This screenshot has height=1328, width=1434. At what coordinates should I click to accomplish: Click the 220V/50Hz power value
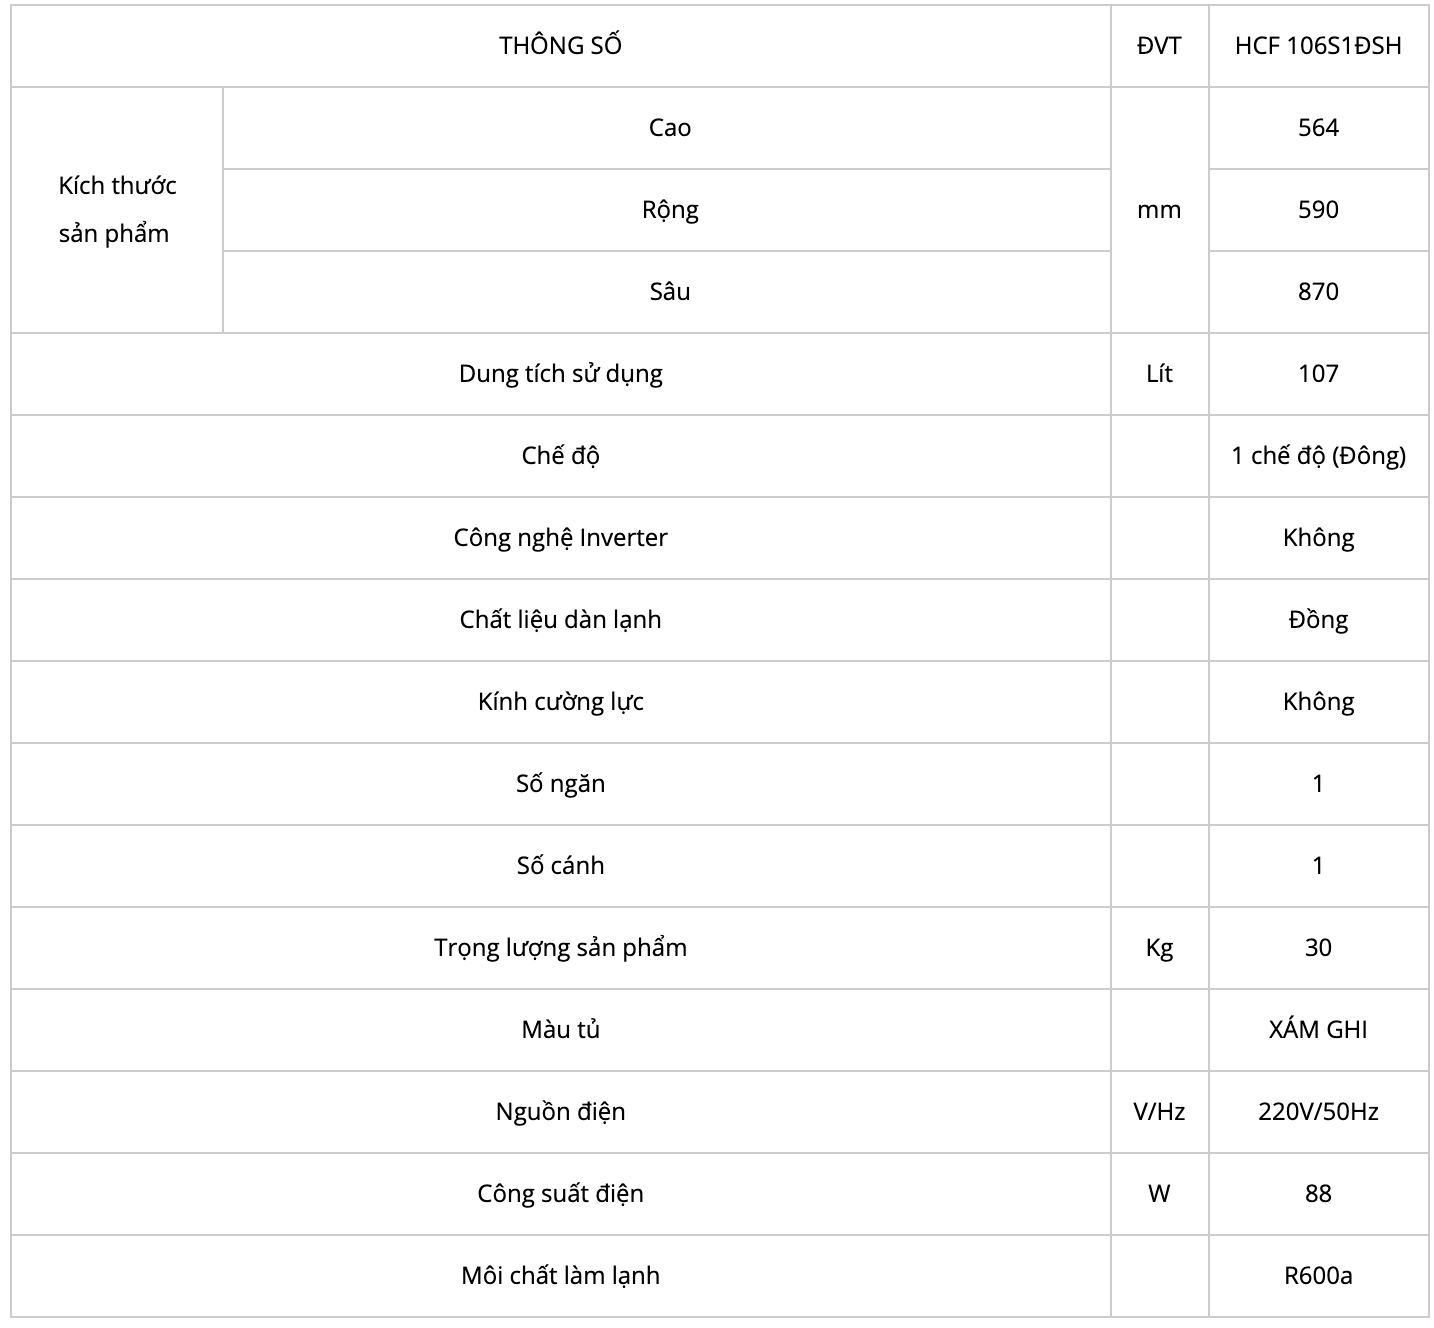[1318, 1112]
